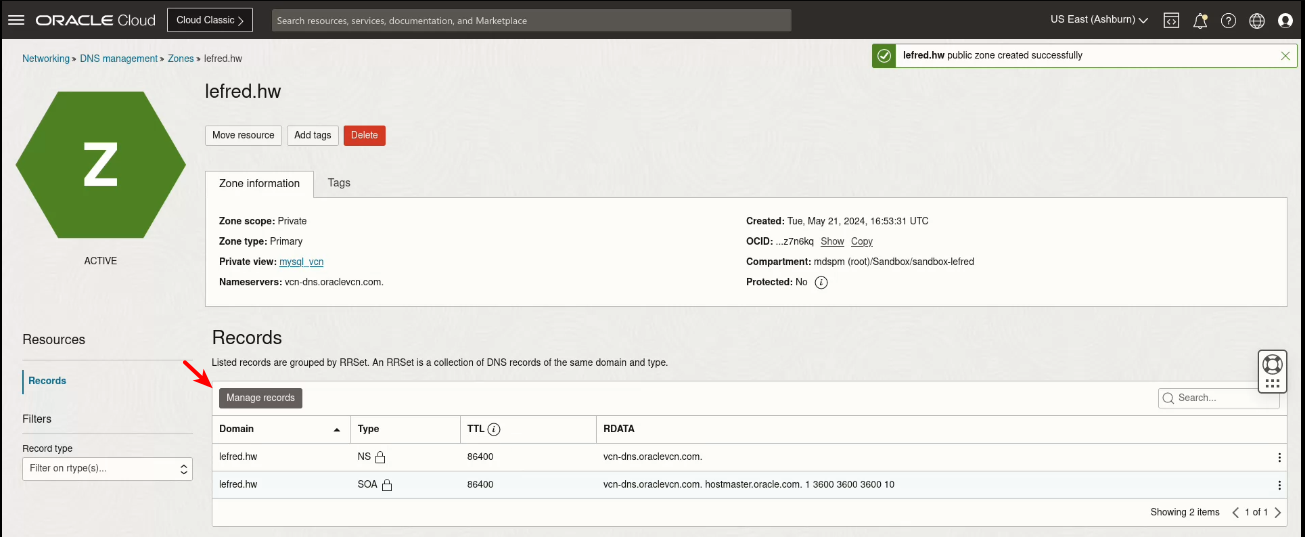Click the Oracle Cloud logo
This screenshot has height=537, width=1305.
point(96,20)
